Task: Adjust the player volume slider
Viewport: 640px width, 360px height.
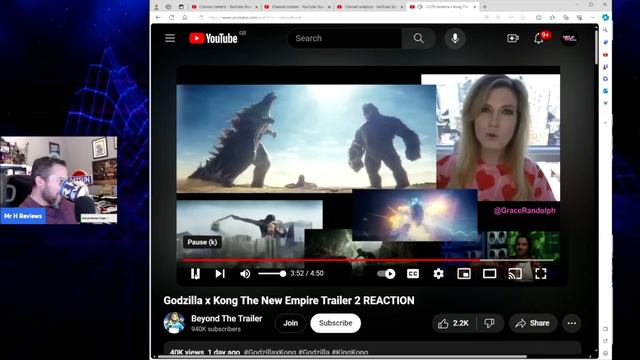Action: (x=272, y=273)
